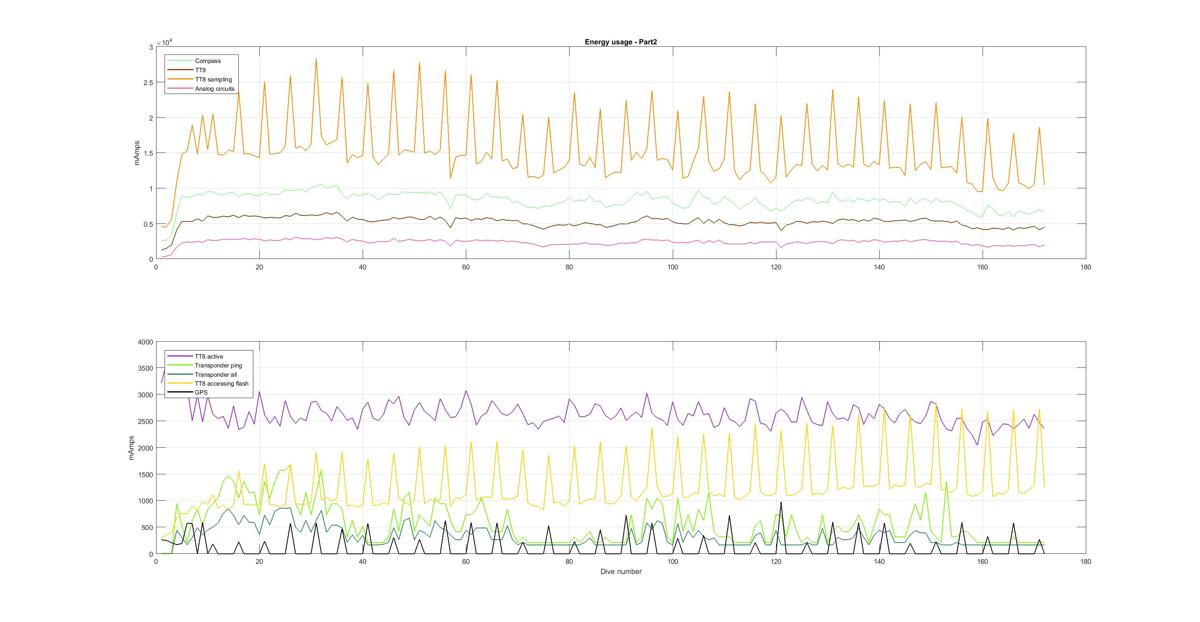Click the 4000 y-axis tick on the lower chart

coord(144,342)
